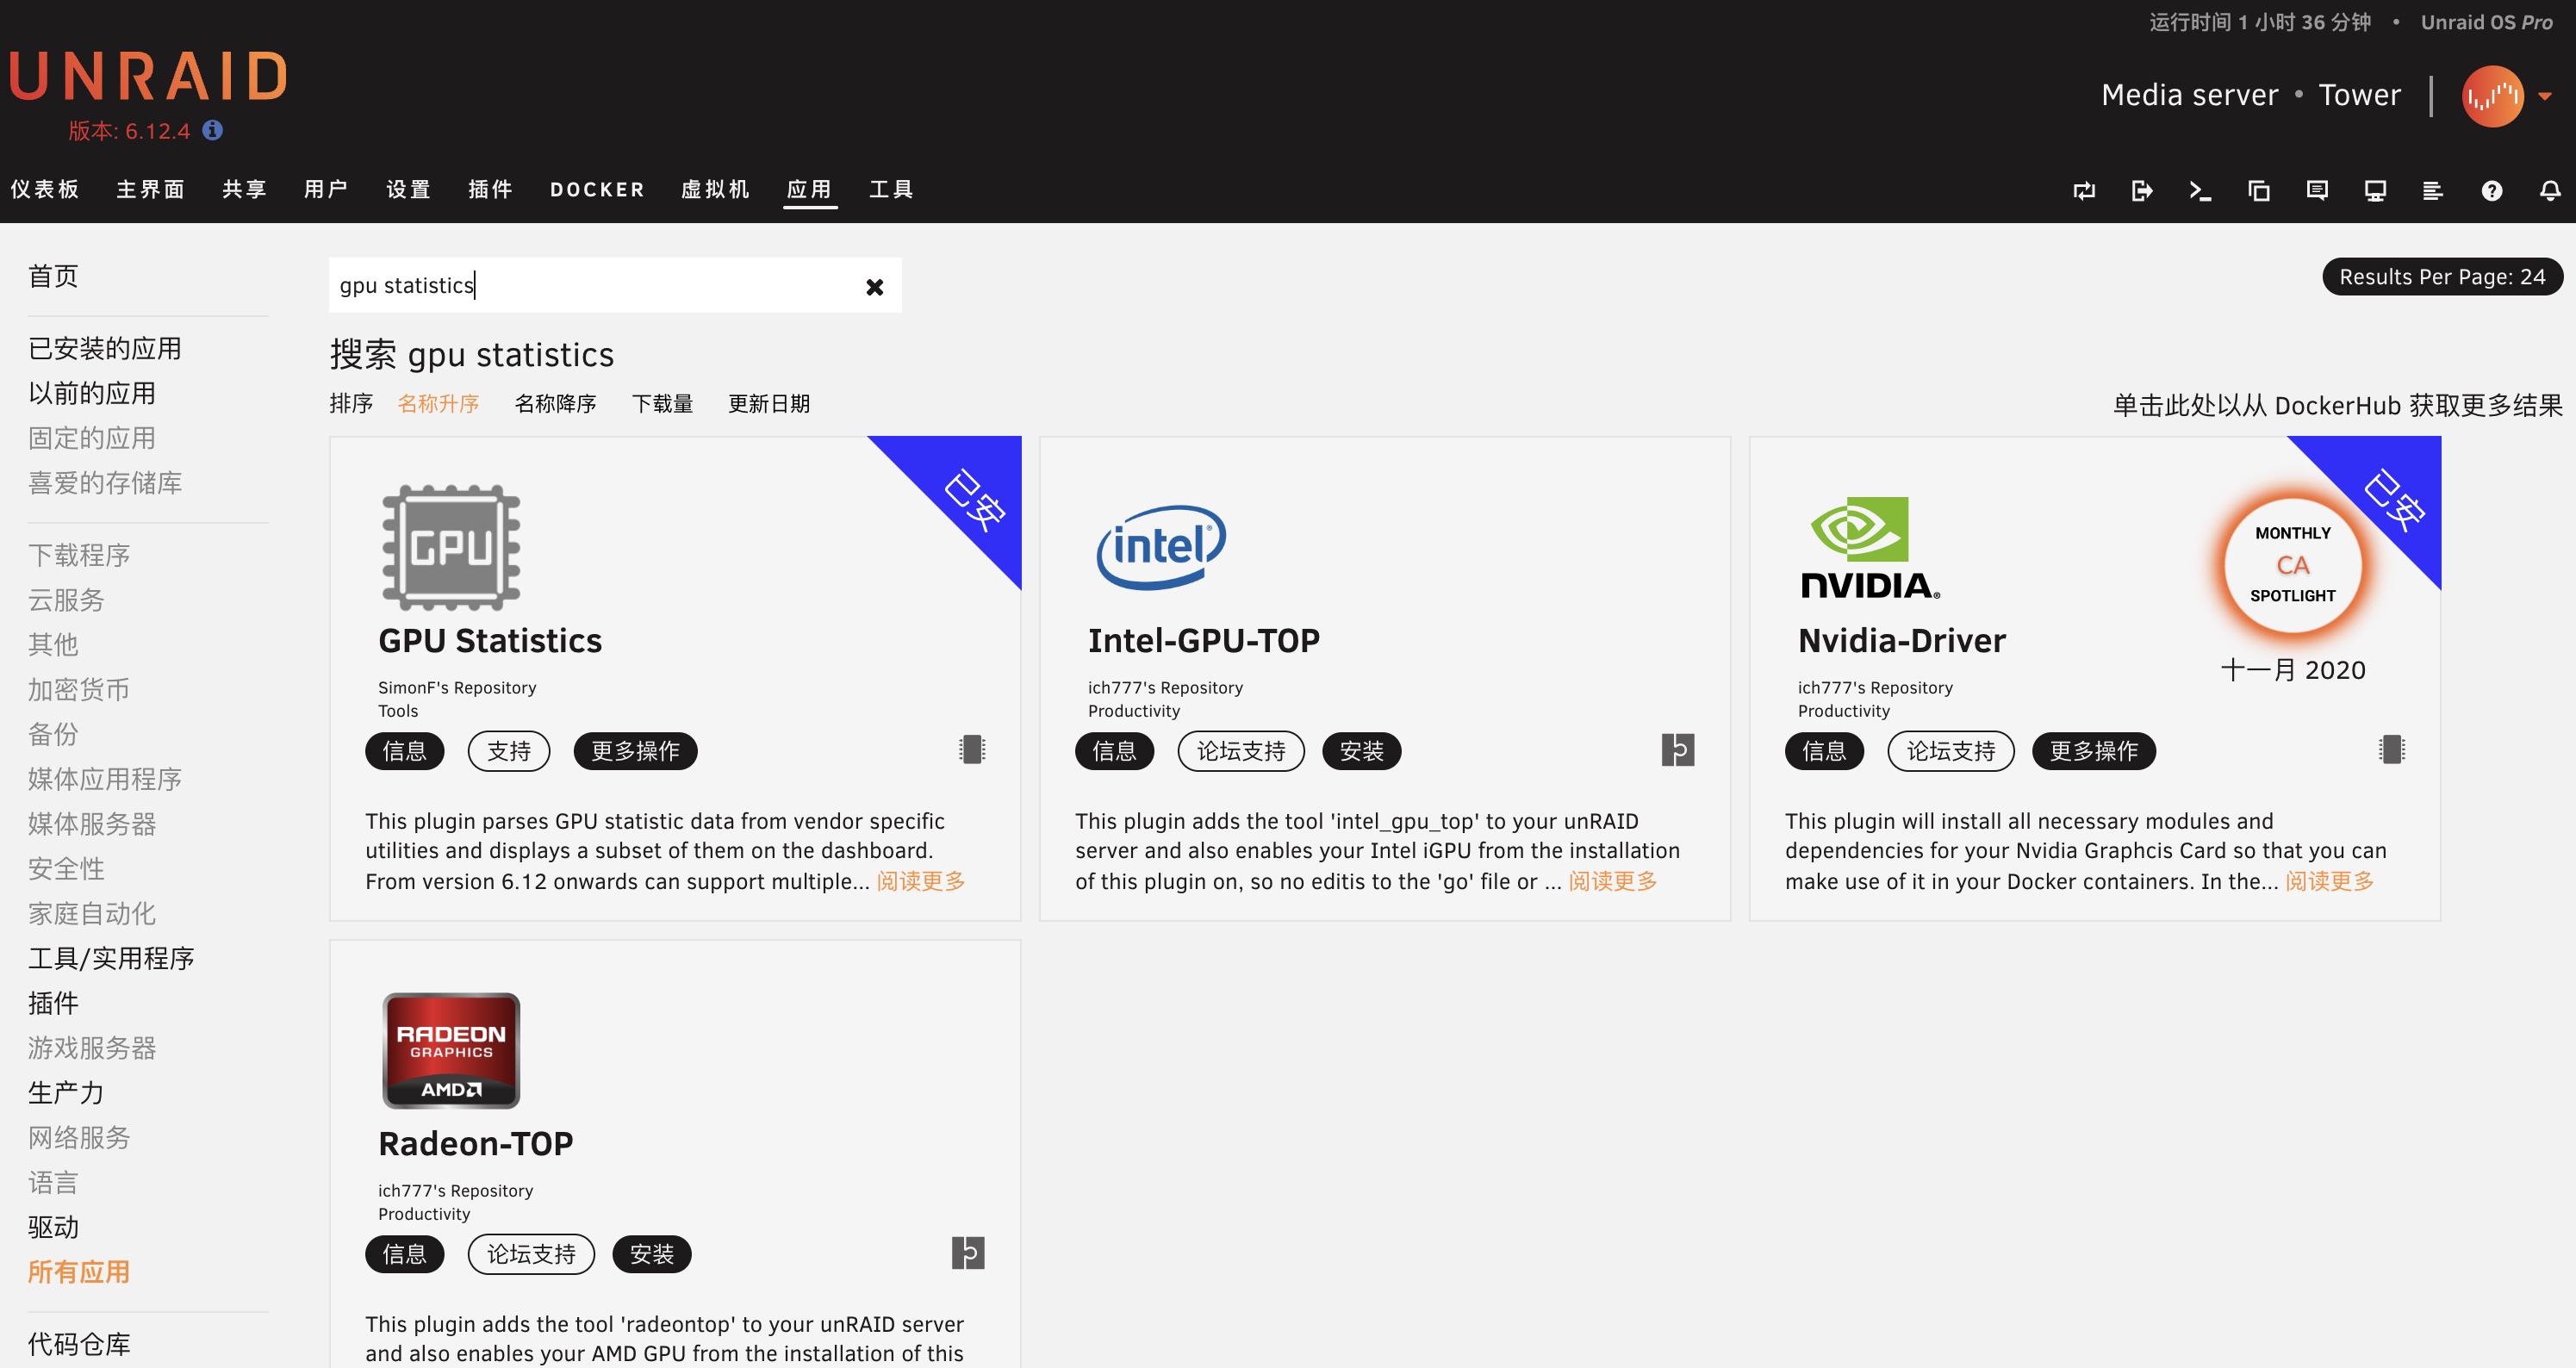Sort results by 下载量
2576x1368 pixels.
[662, 403]
